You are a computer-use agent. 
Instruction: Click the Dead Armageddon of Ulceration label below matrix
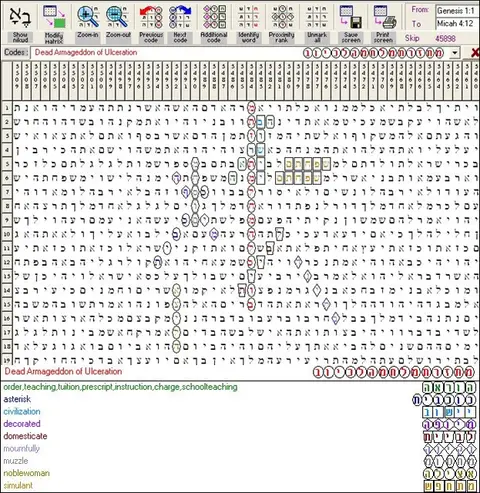63,371
